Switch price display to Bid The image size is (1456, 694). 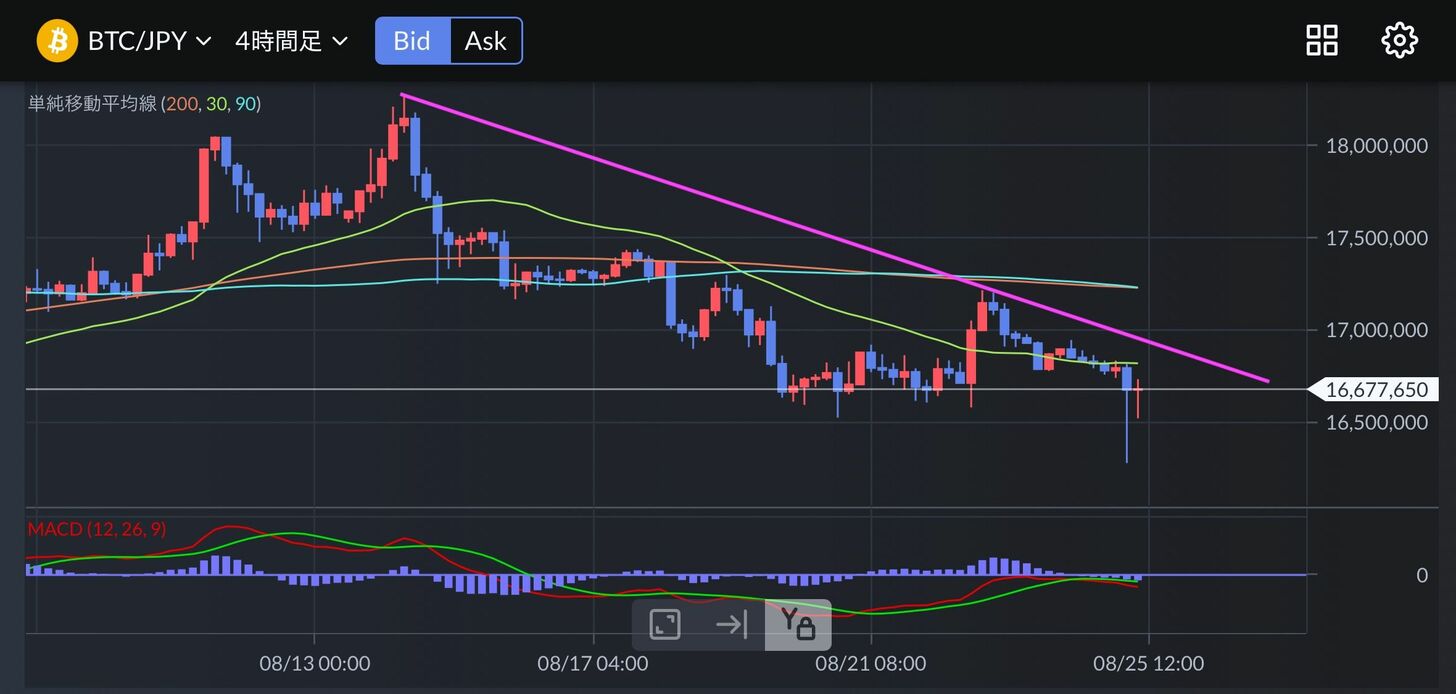[412, 41]
